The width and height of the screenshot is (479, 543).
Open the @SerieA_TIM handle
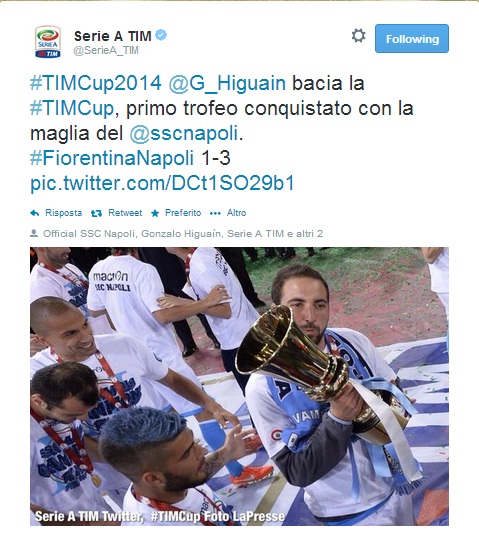coord(106,51)
